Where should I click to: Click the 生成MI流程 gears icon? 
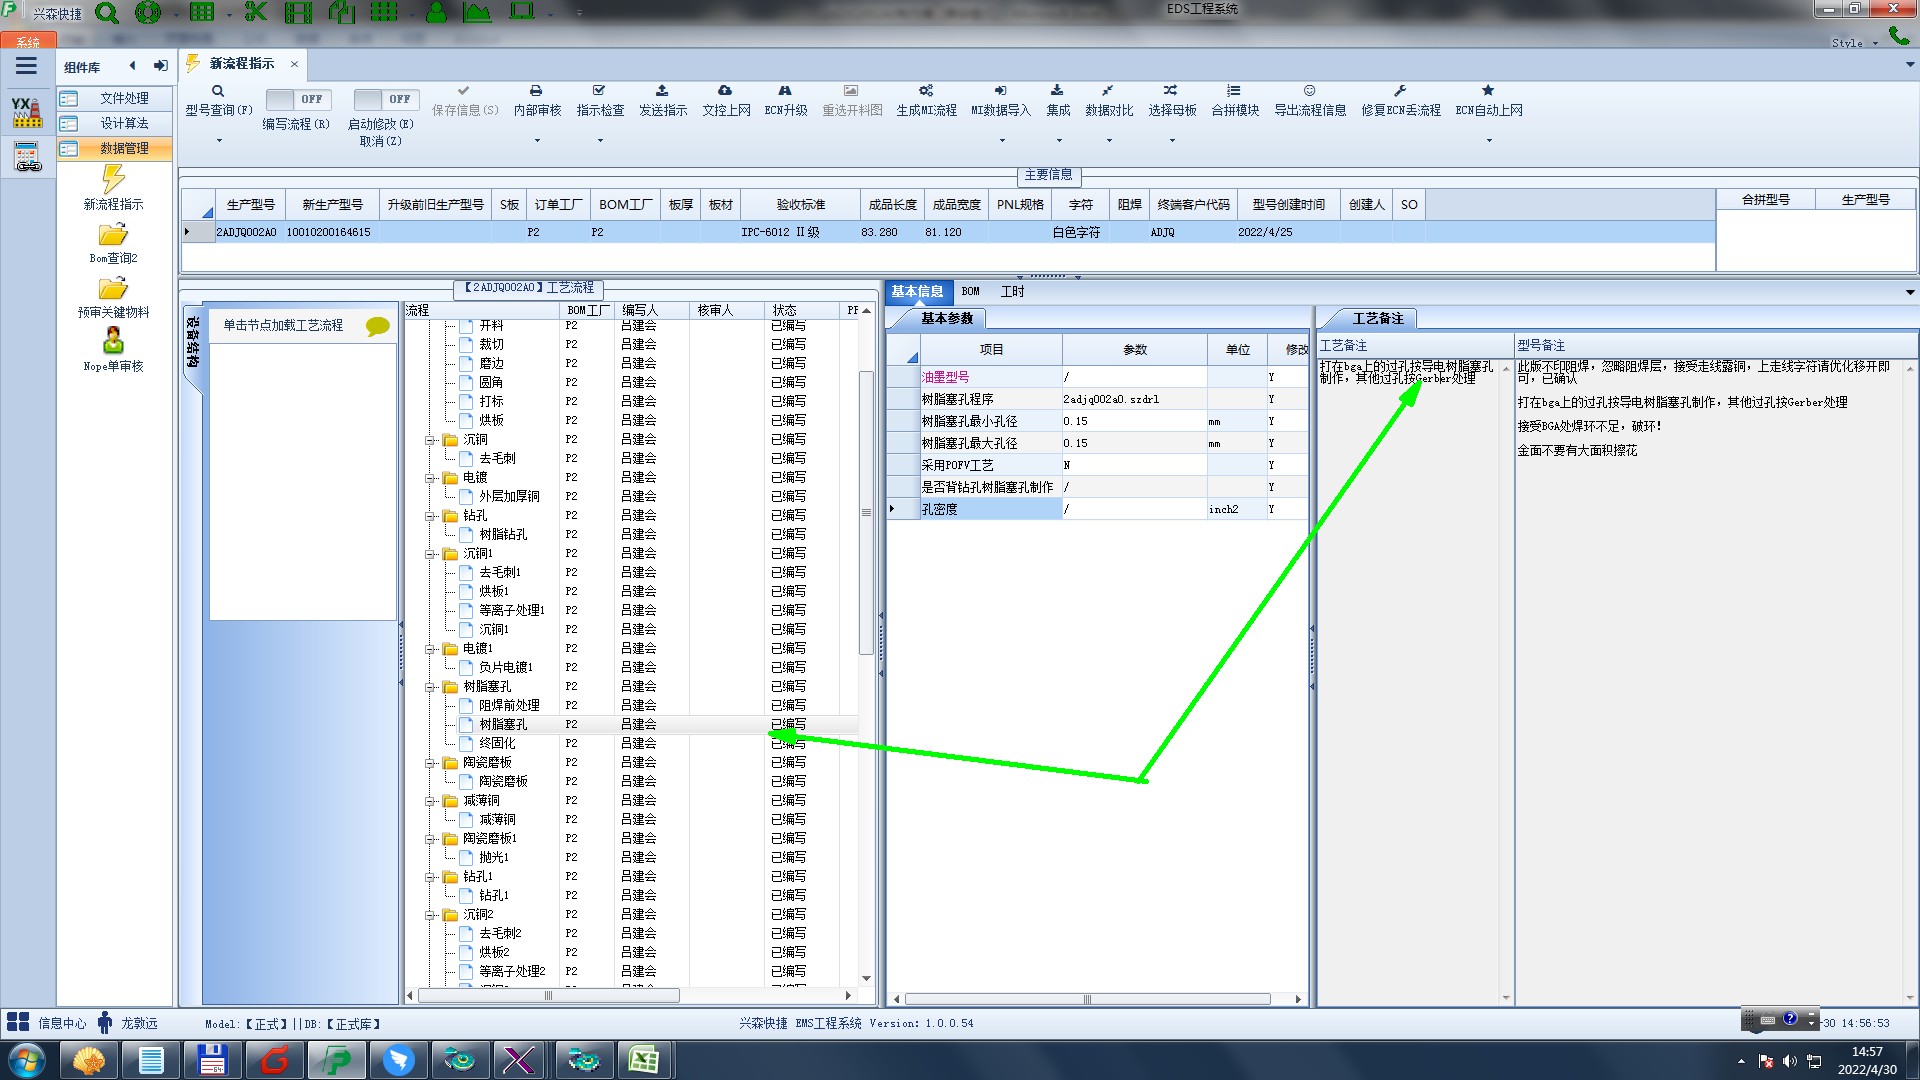(926, 91)
